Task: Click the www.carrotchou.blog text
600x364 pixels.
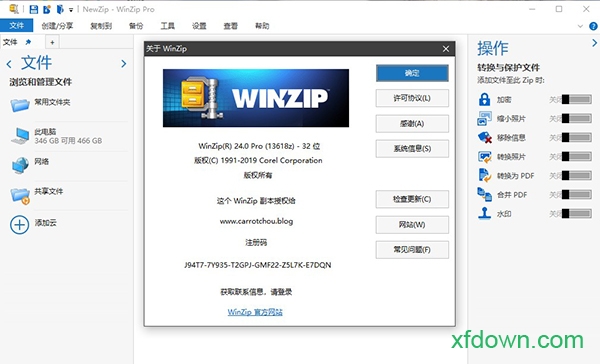Action: tap(256, 221)
